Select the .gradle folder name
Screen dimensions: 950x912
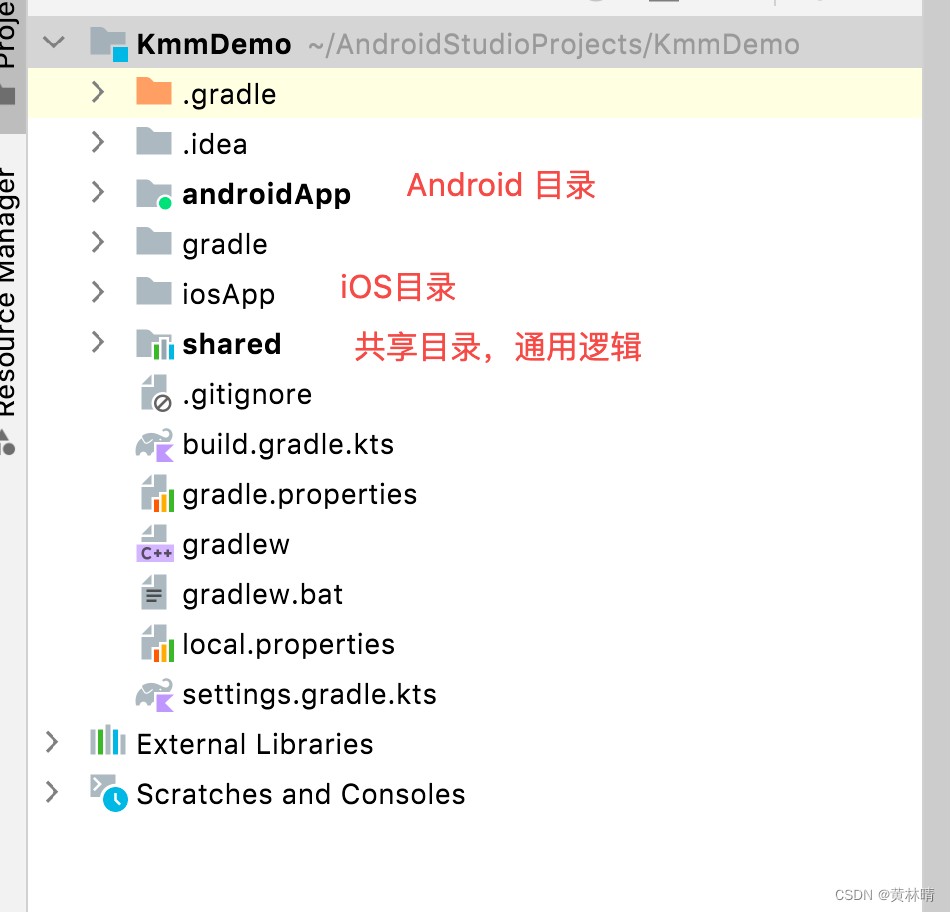pos(229,95)
